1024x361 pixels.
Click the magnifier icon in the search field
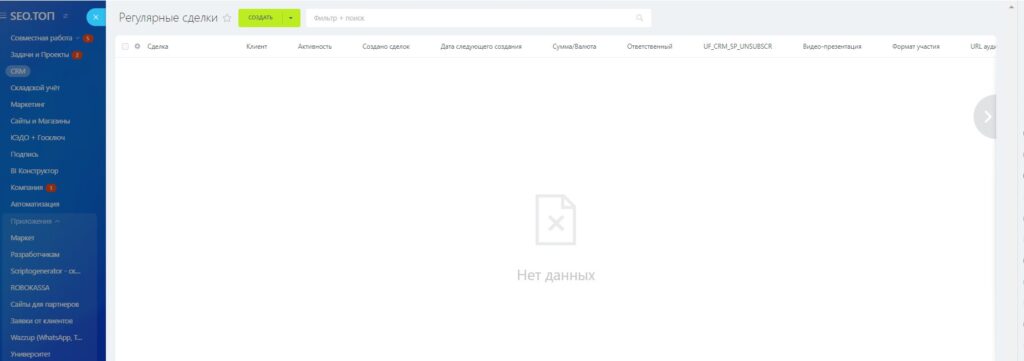coord(639,18)
